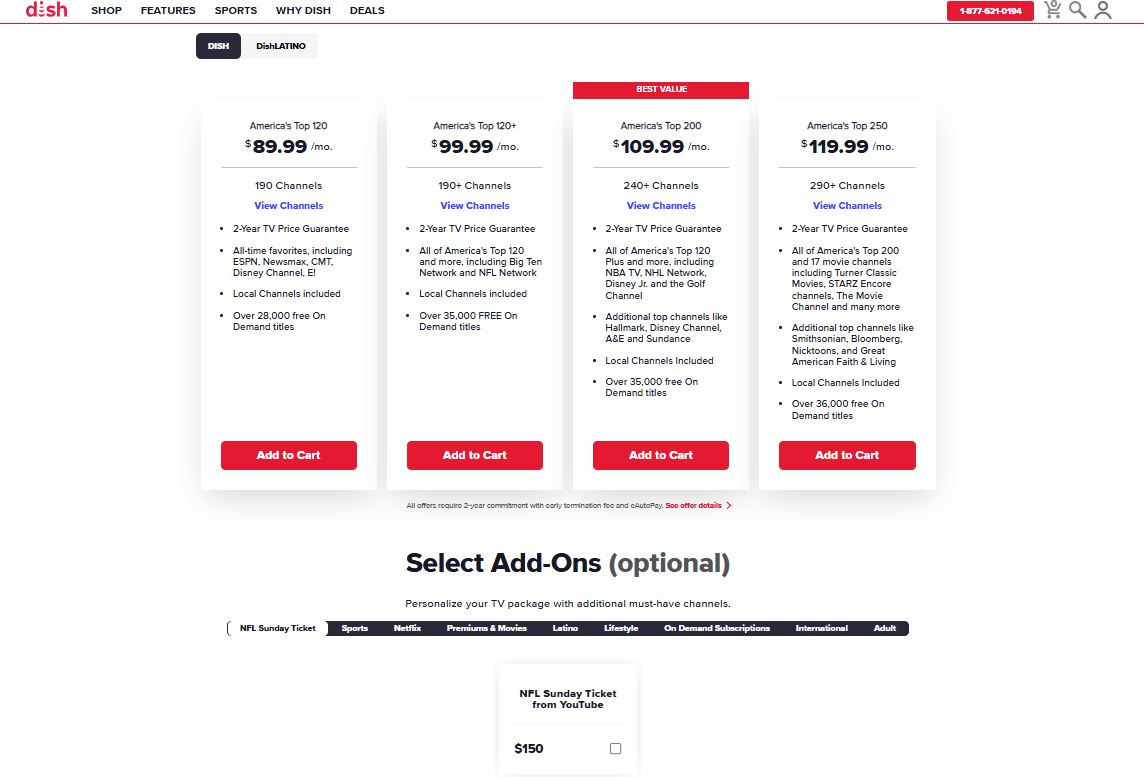This screenshot has width=1144, height=777.
Task: Select the DISH plan toggle
Action: [218, 45]
